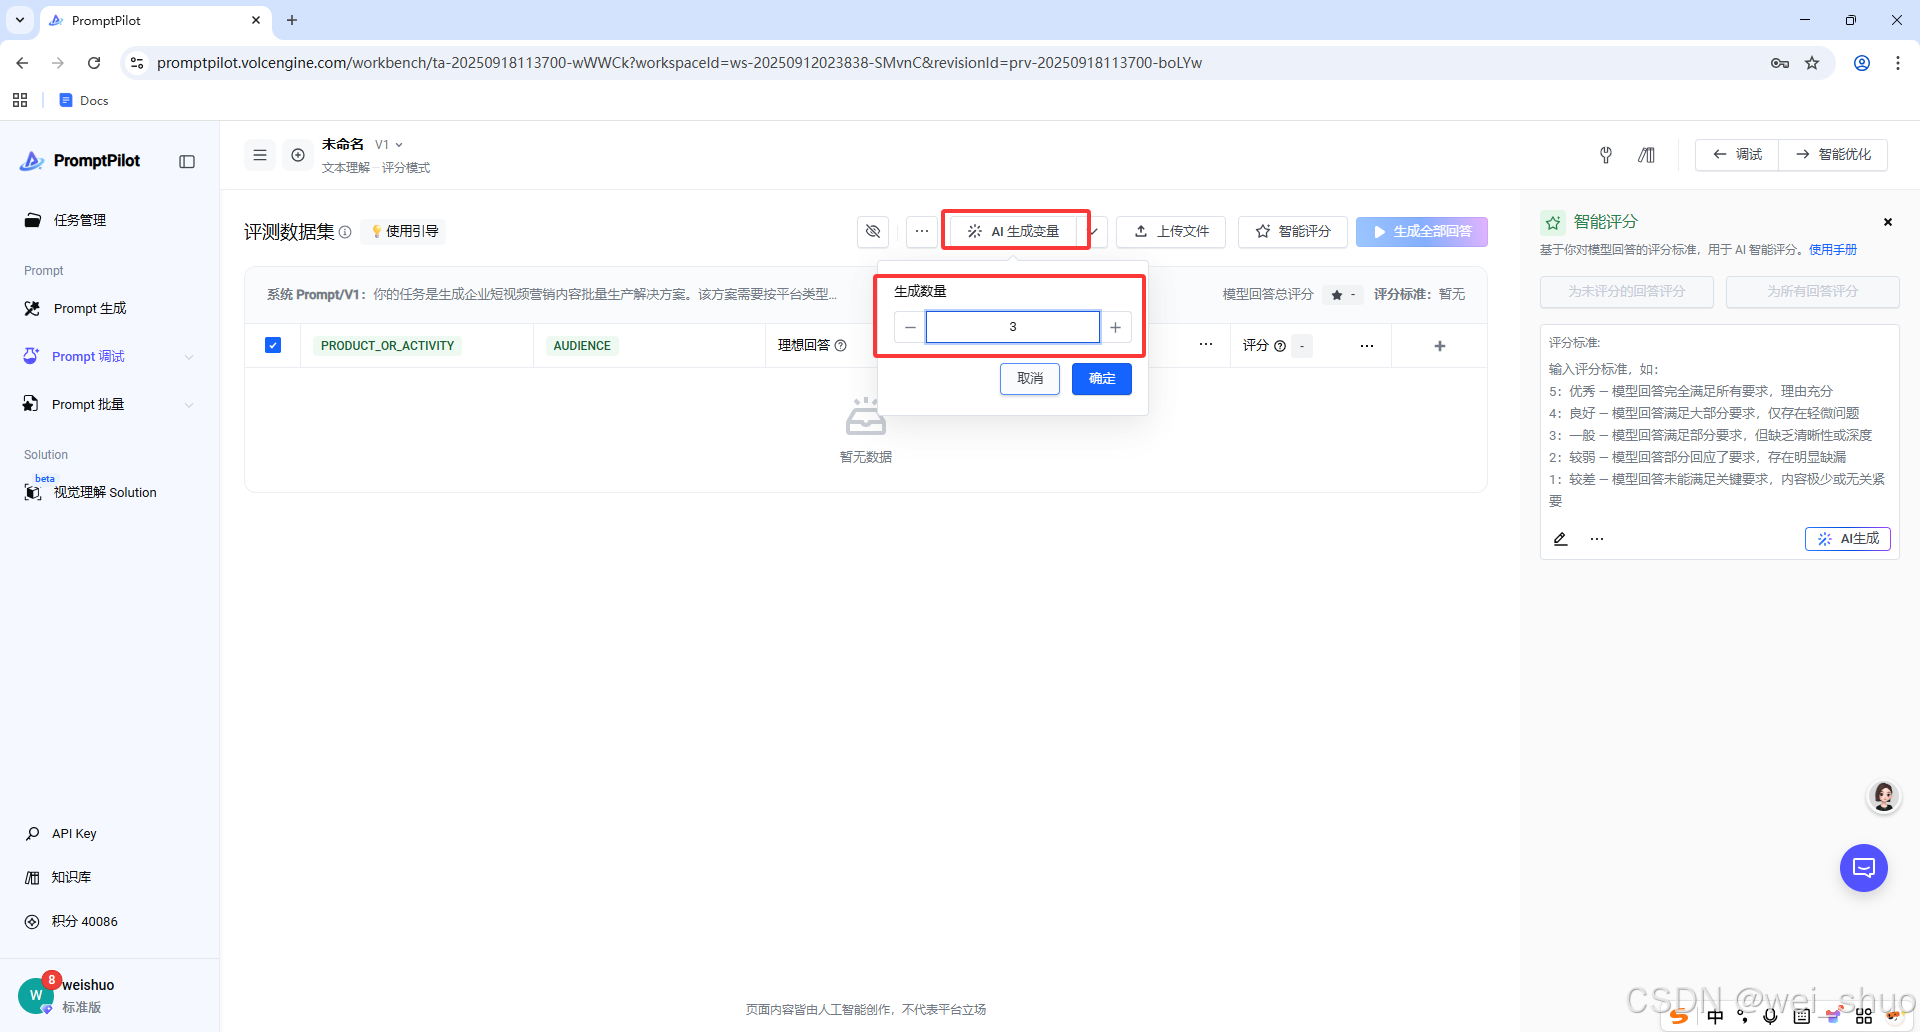Focus the 生成数量 number input field
1920x1032 pixels.
1012,327
